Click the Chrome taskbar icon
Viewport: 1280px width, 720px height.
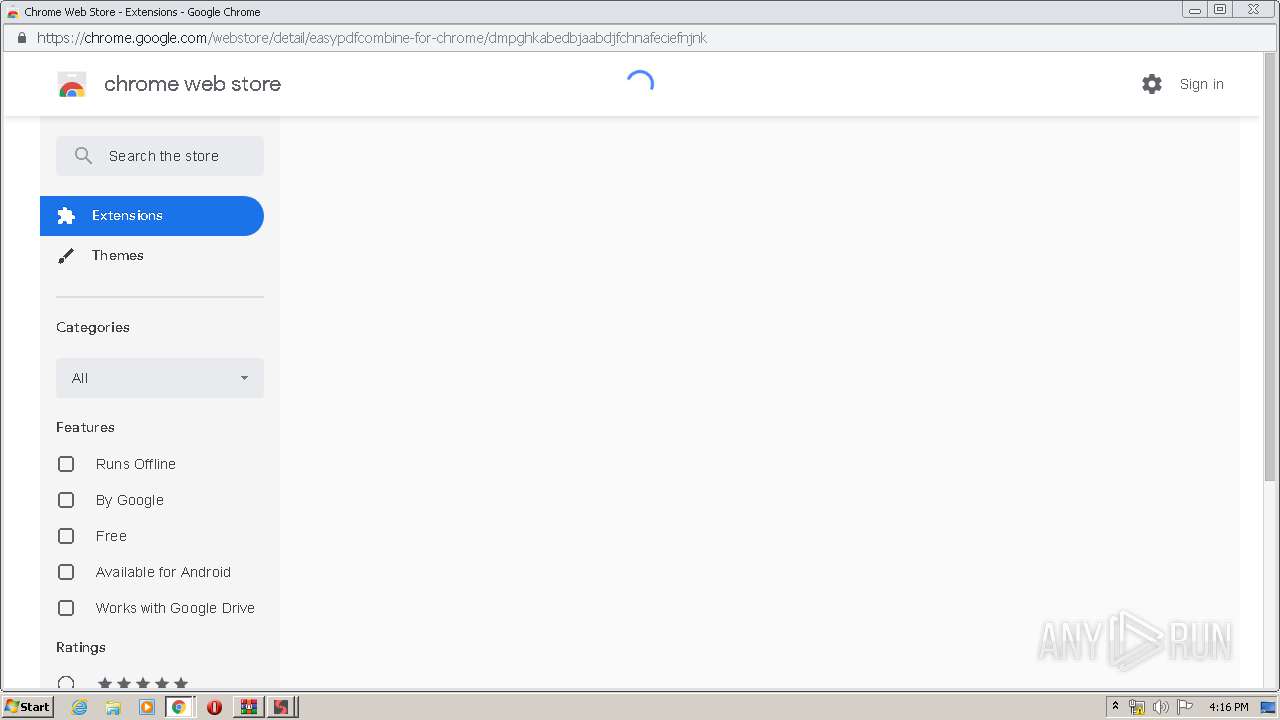[x=179, y=707]
